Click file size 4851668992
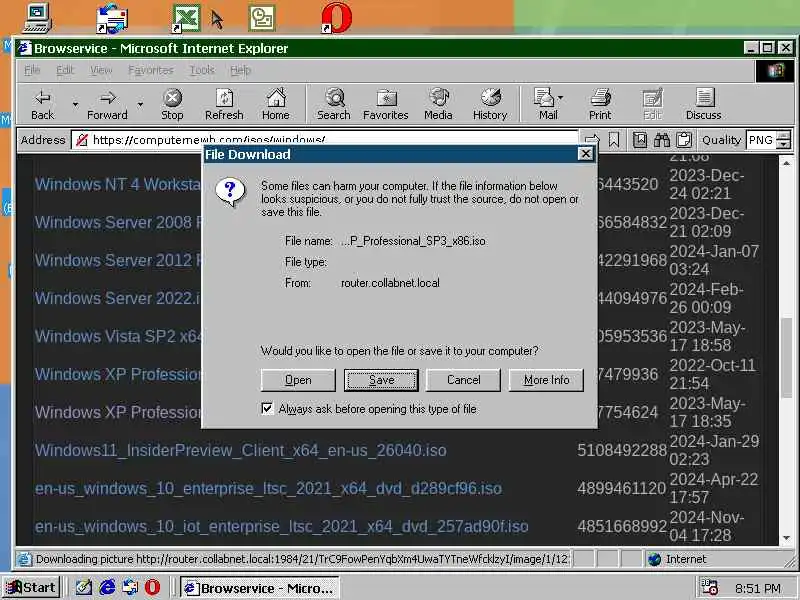800x600 pixels. [622, 526]
